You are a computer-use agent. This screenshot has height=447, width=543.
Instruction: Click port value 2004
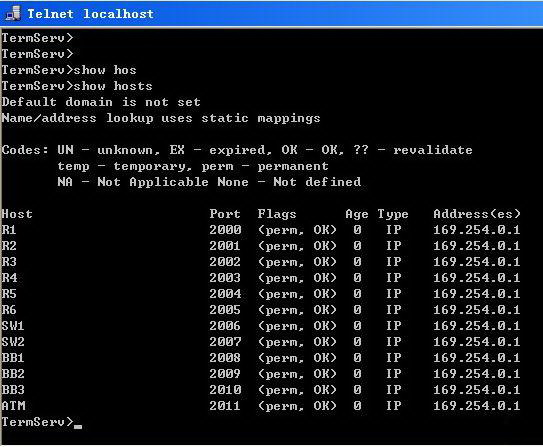tap(225, 294)
